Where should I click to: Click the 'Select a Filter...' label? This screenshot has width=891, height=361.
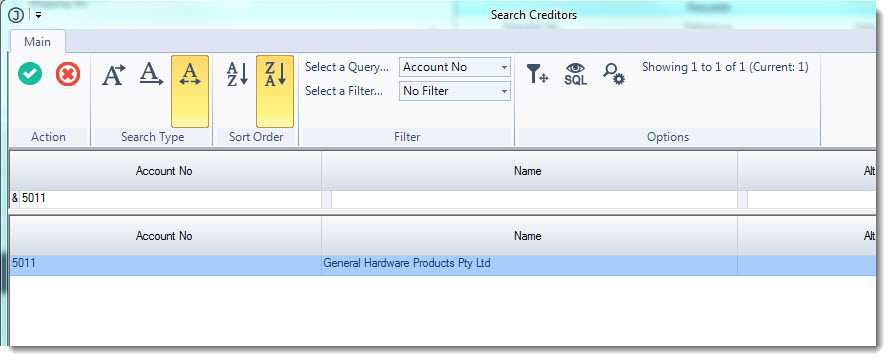coord(344,91)
